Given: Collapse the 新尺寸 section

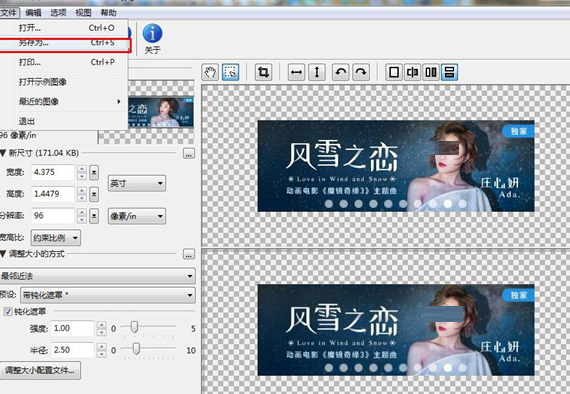Looking at the screenshot, I should click(3, 153).
